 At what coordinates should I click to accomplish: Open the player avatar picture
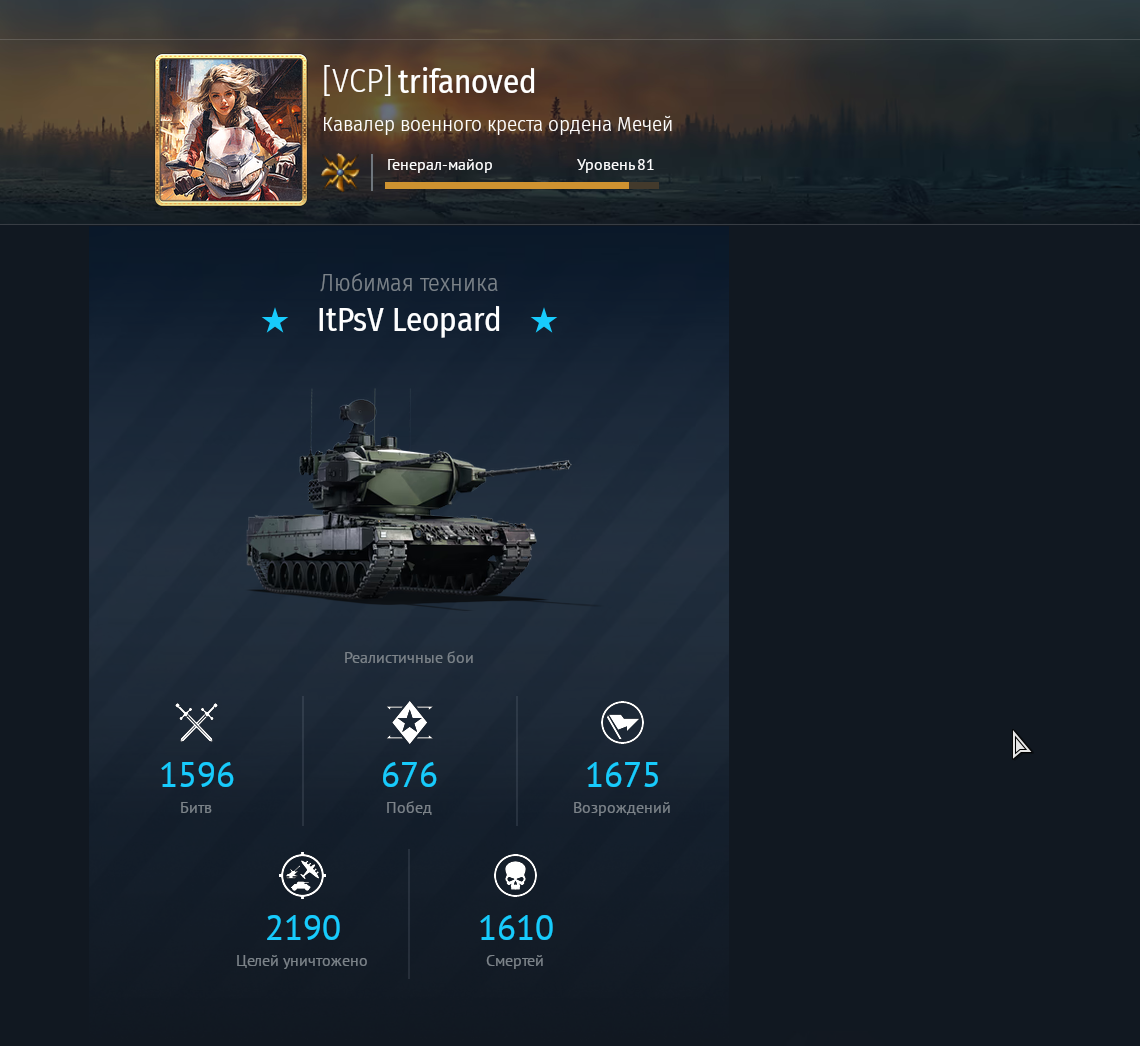[231, 130]
